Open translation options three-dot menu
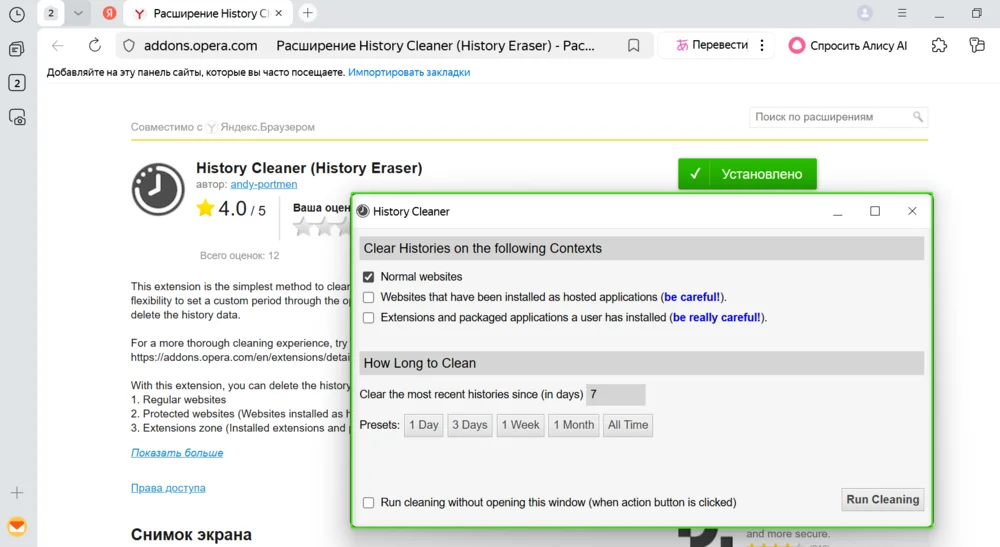Image resolution: width=1000 pixels, height=547 pixels. pyautogui.click(x=761, y=45)
